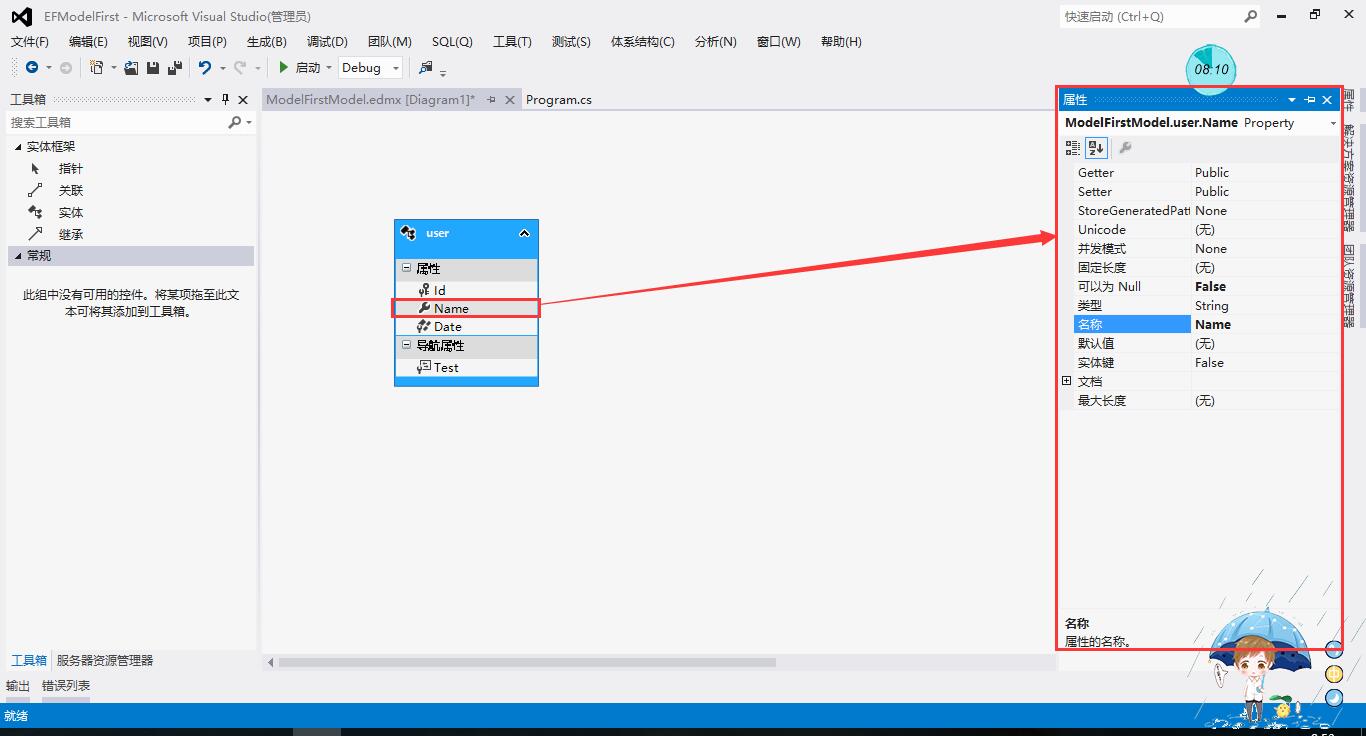Open the 生成(B) menu
Screen dimensions: 1366x736
pos(266,41)
